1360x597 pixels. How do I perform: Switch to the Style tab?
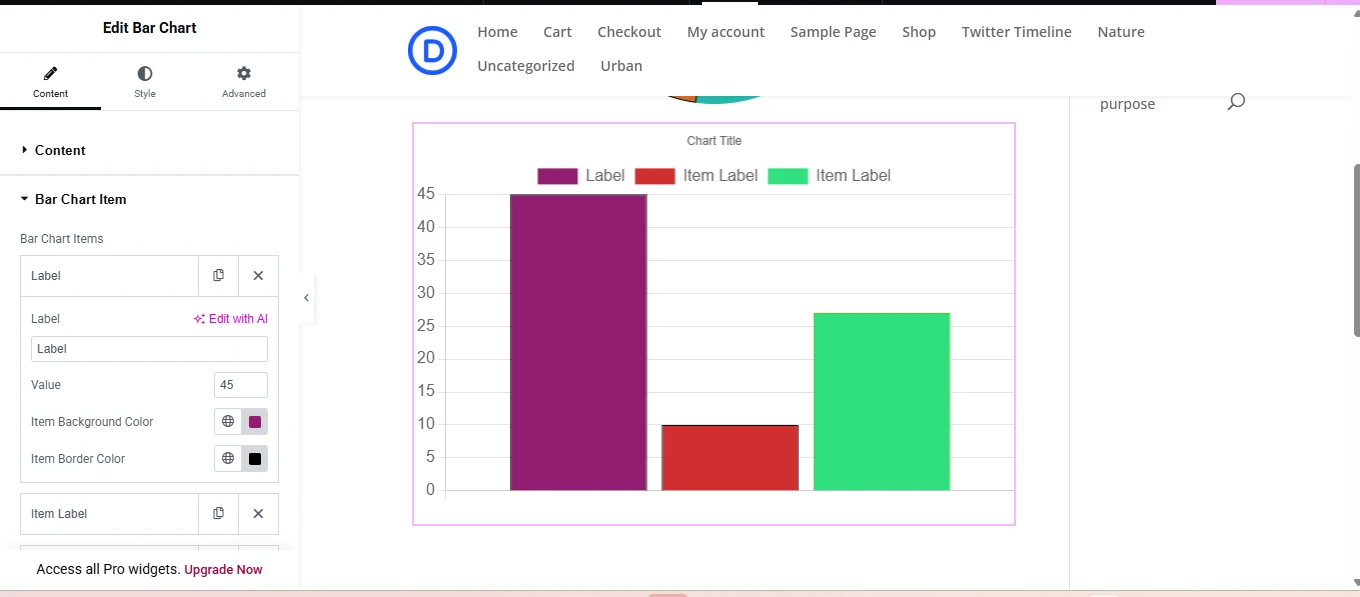(x=145, y=82)
